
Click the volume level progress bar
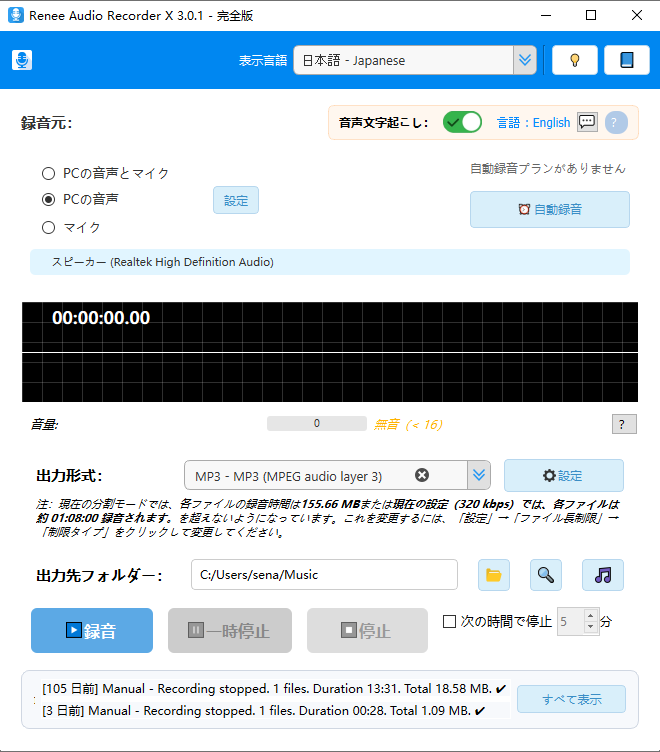(317, 423)
